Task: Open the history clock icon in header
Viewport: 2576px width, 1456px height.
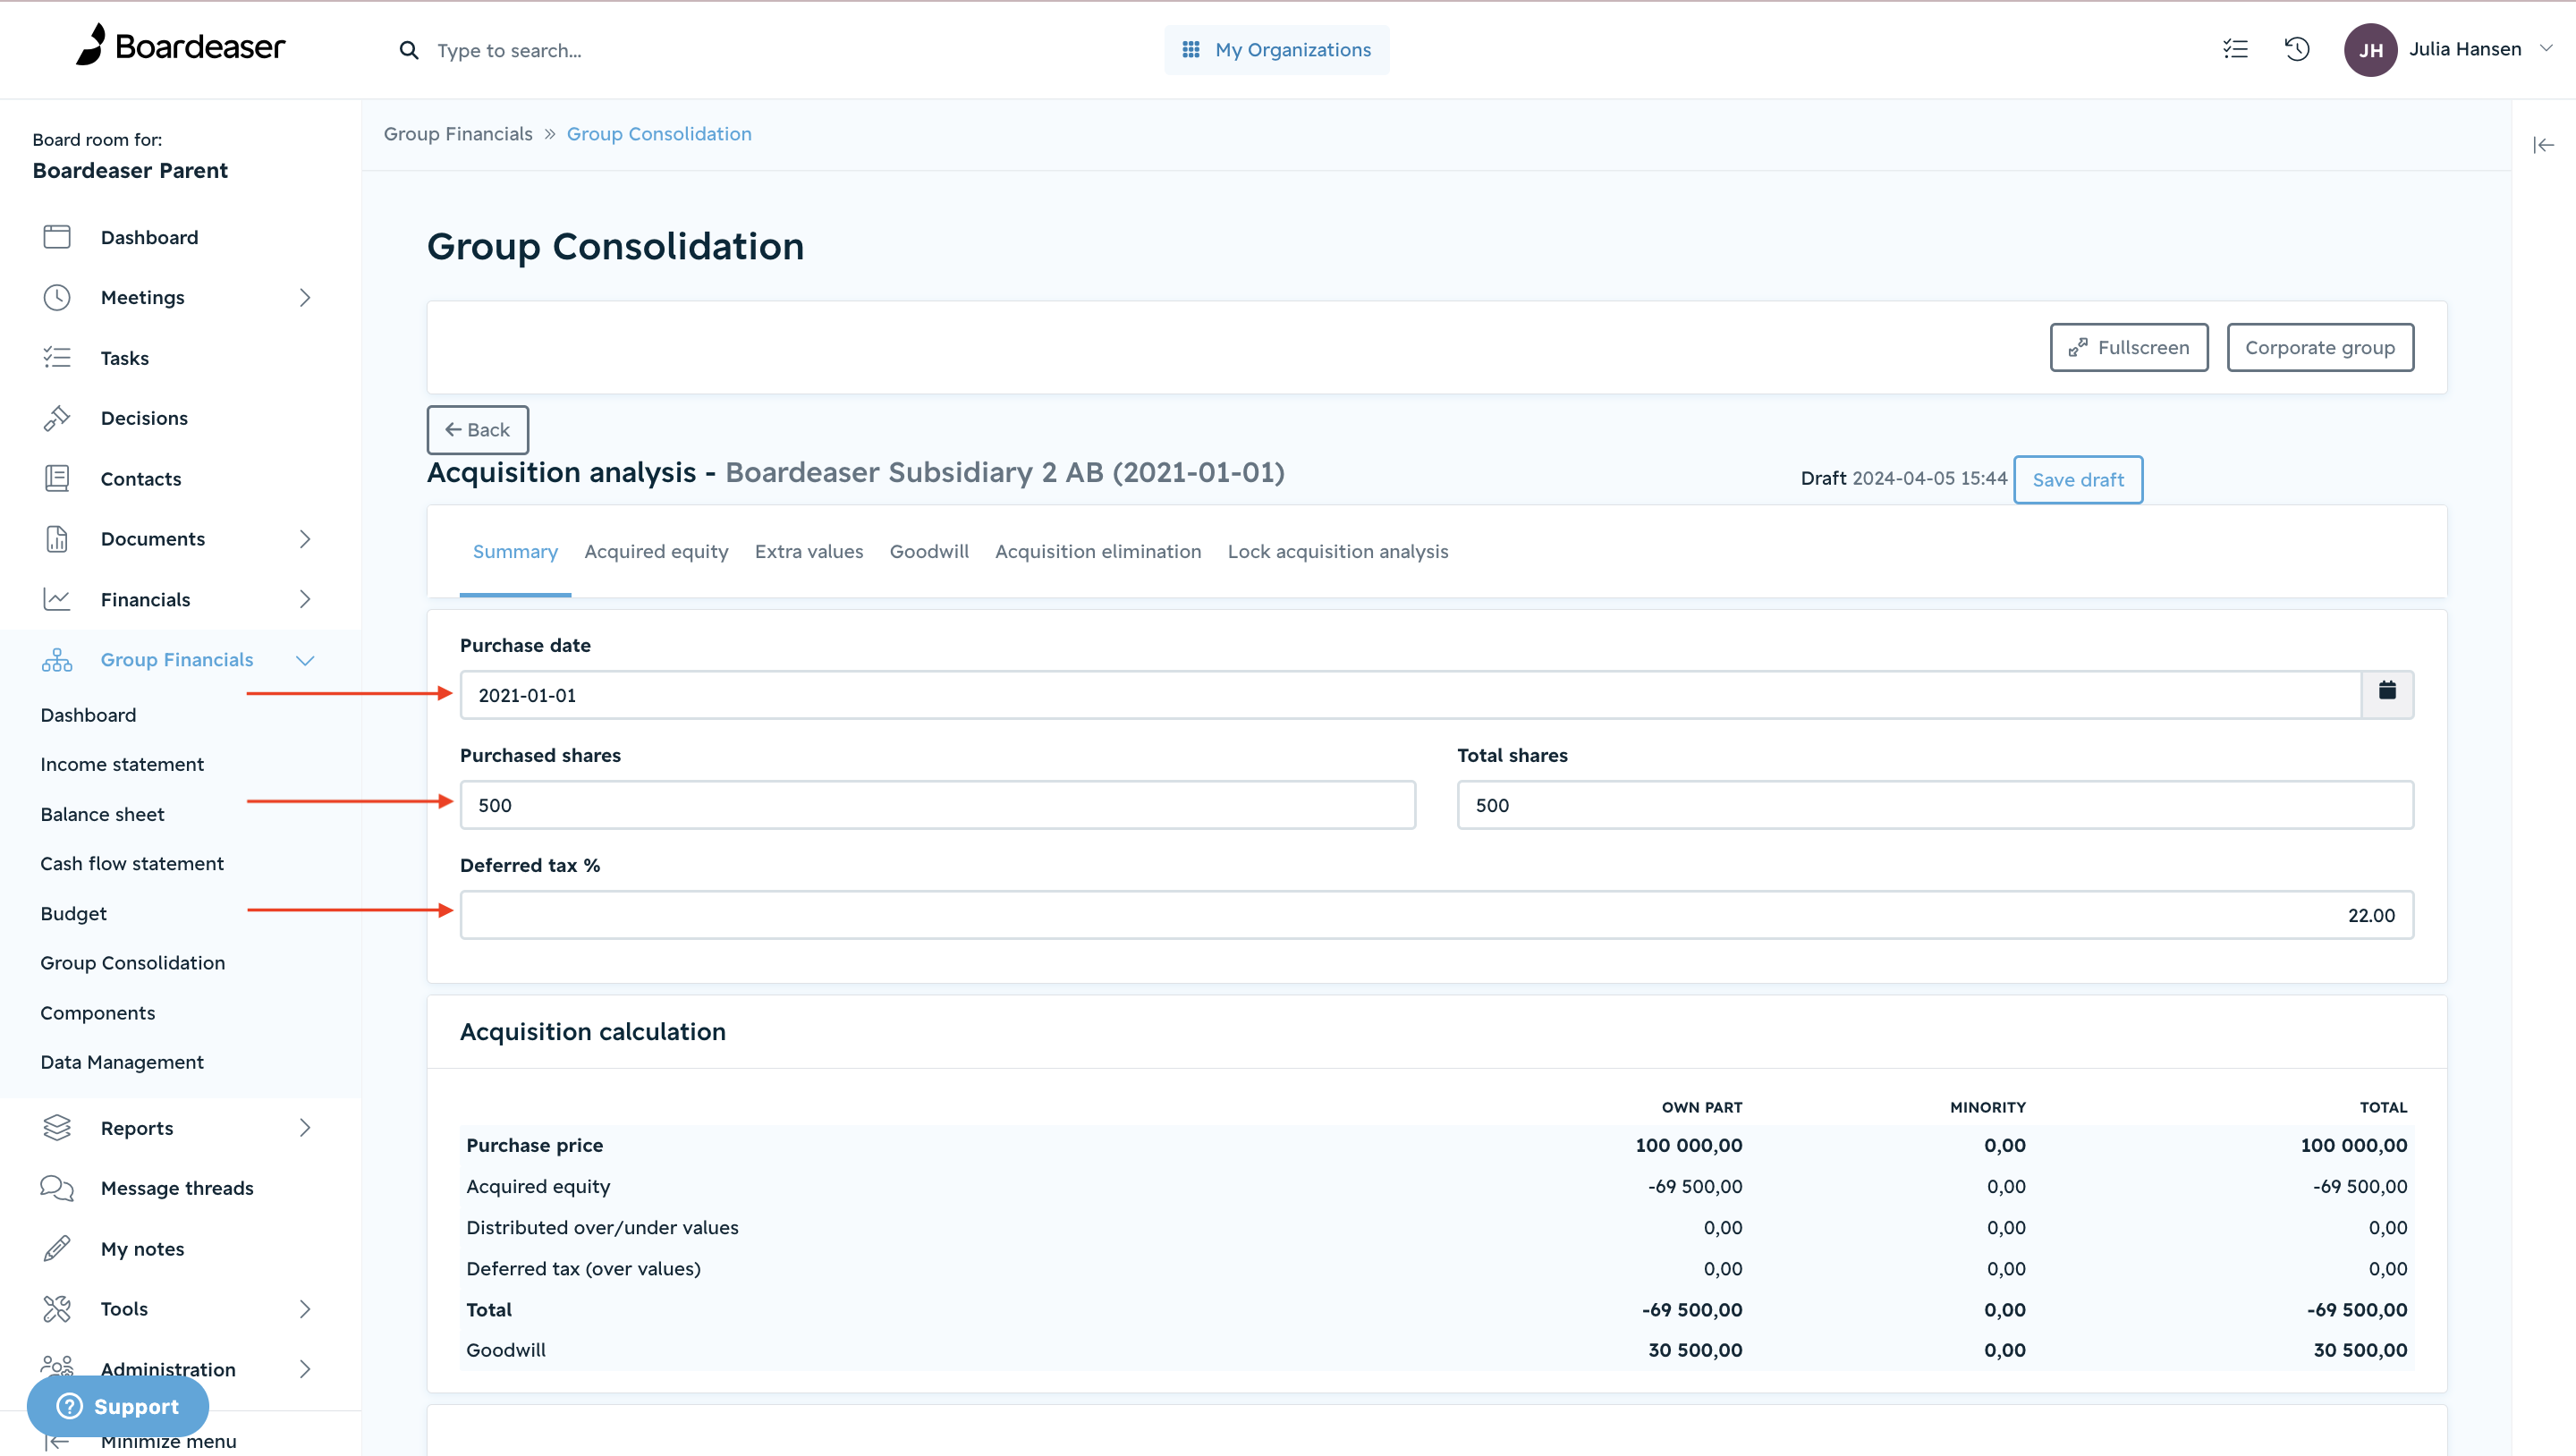Action: pos(2297,49)
